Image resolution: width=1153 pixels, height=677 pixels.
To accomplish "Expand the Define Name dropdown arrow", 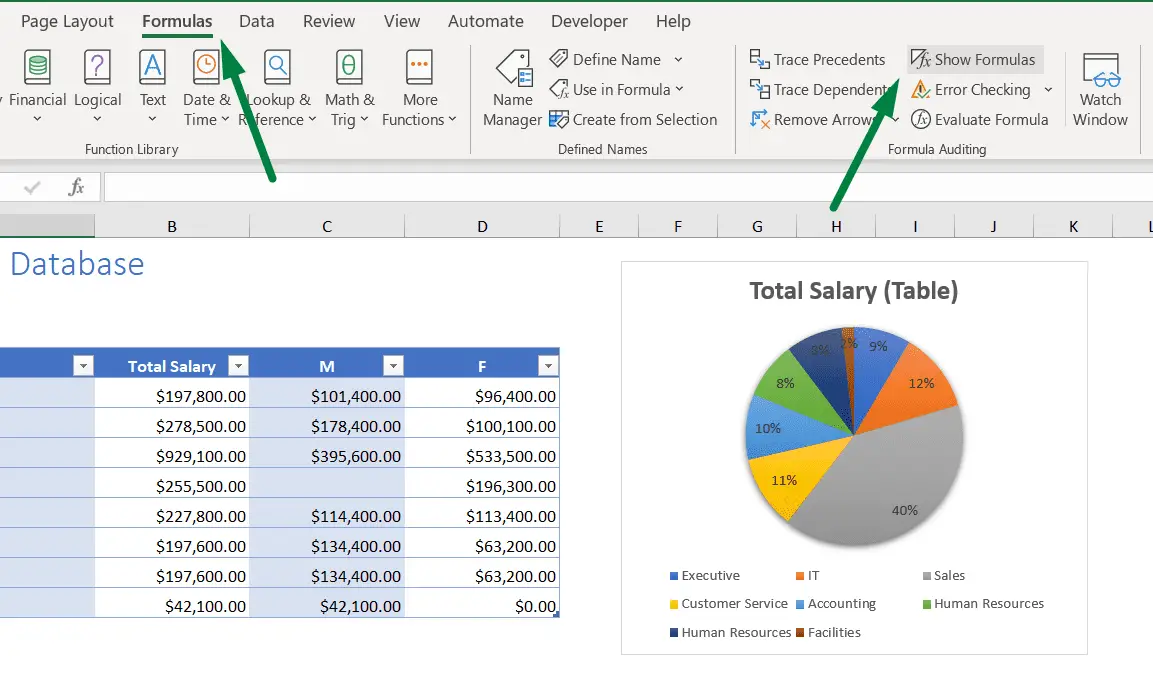I will tap(679, 60).
